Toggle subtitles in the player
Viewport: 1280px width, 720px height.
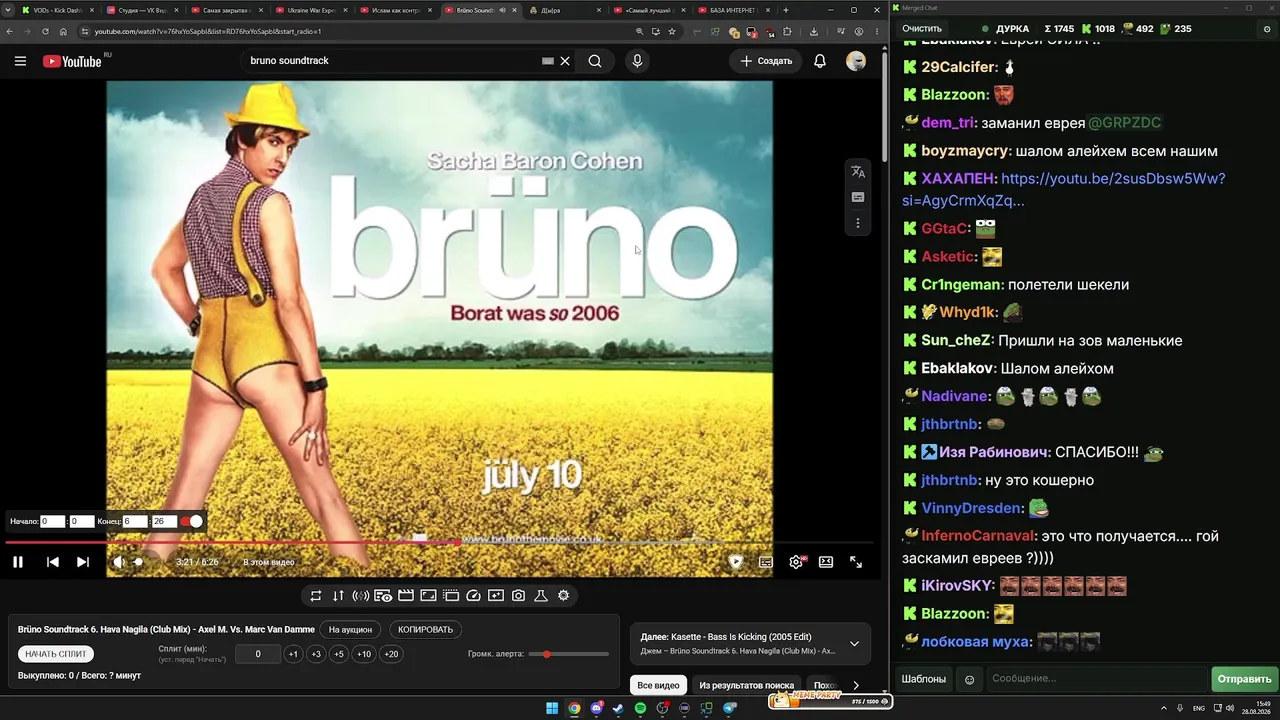pos(766,562)
